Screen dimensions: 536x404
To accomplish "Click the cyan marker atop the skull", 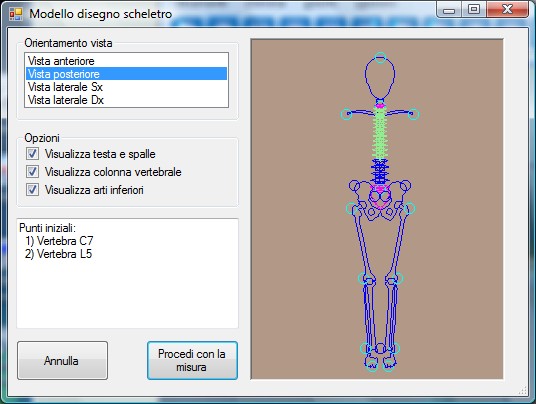I will pos(380,58).
